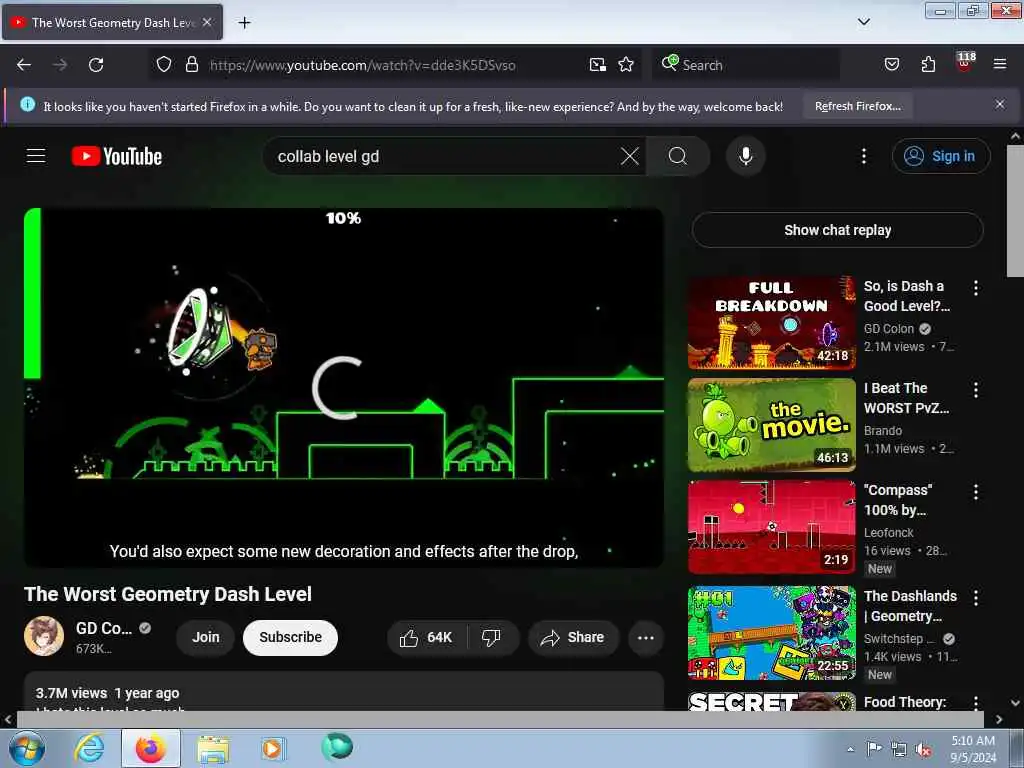Open the YouTube guide hamburger menu
1024x768 pixels.
click(x=36, y=156)
